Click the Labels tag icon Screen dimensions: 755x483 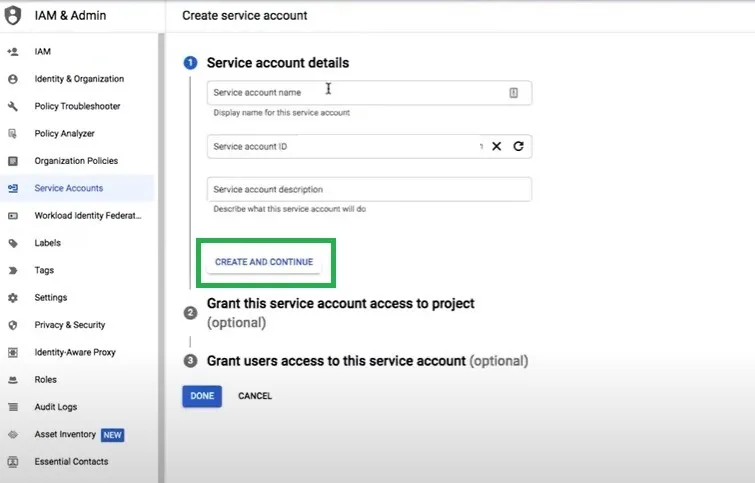pyautogui.click(x=13, y=243)
